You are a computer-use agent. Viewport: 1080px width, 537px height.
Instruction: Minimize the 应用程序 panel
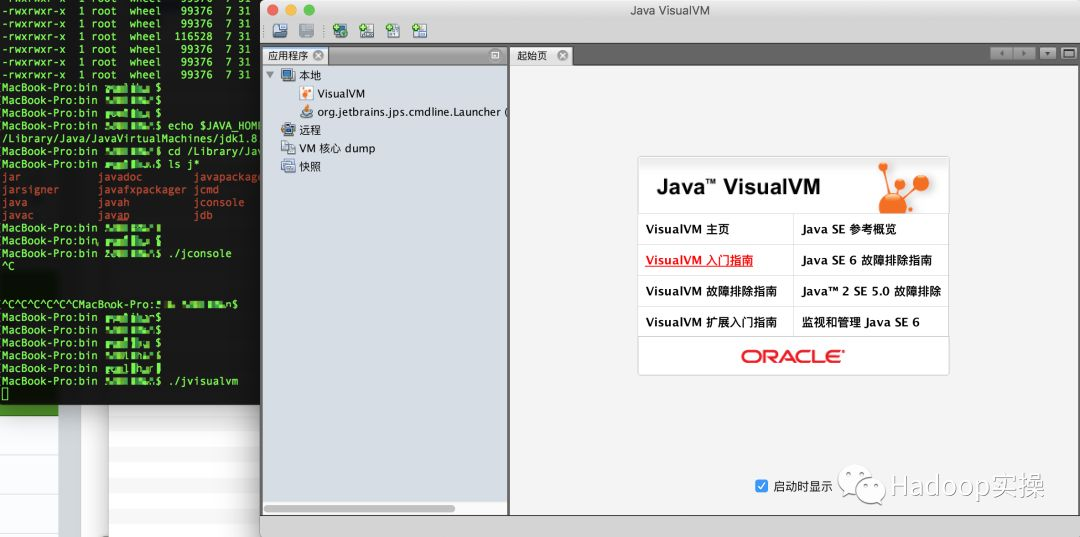(495, 56)
